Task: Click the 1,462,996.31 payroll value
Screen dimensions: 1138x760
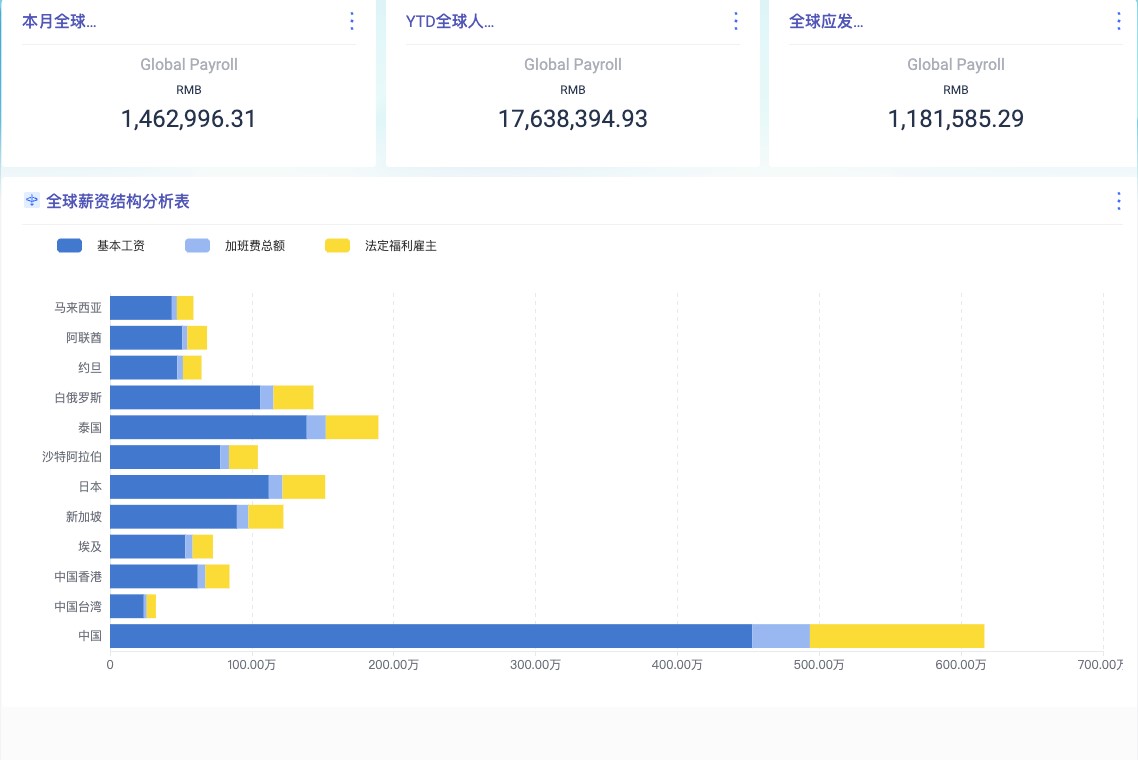Action: coord(189,119)
